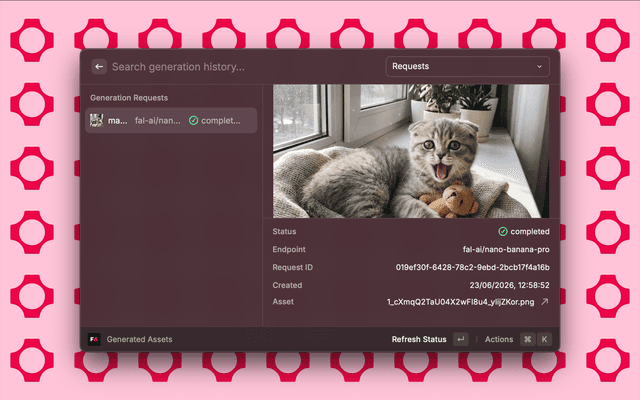This screenshot has width=640, height=400.
Task: Click the Request ID label
Action: tap(293, 267)
